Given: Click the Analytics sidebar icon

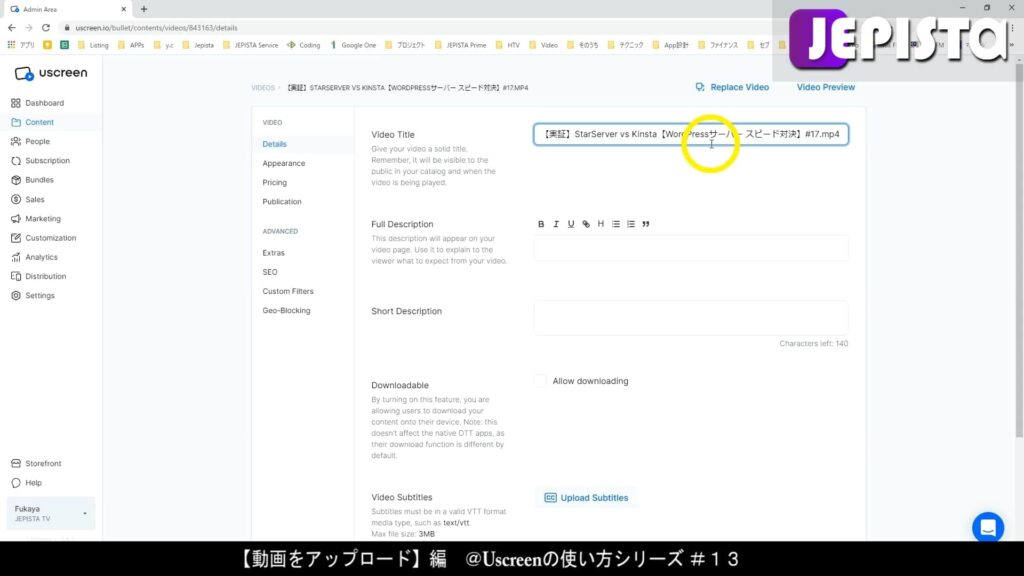Looking at the screenshot, I should 16,257.
